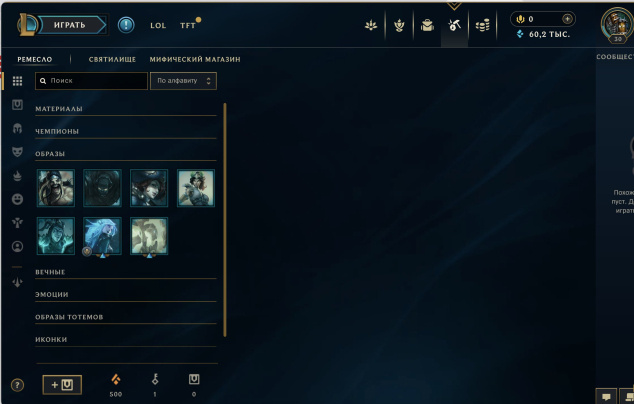Filter loot by champion helmet icon
Viewport: 634px width, 404px height.
[x=17, y=129]
